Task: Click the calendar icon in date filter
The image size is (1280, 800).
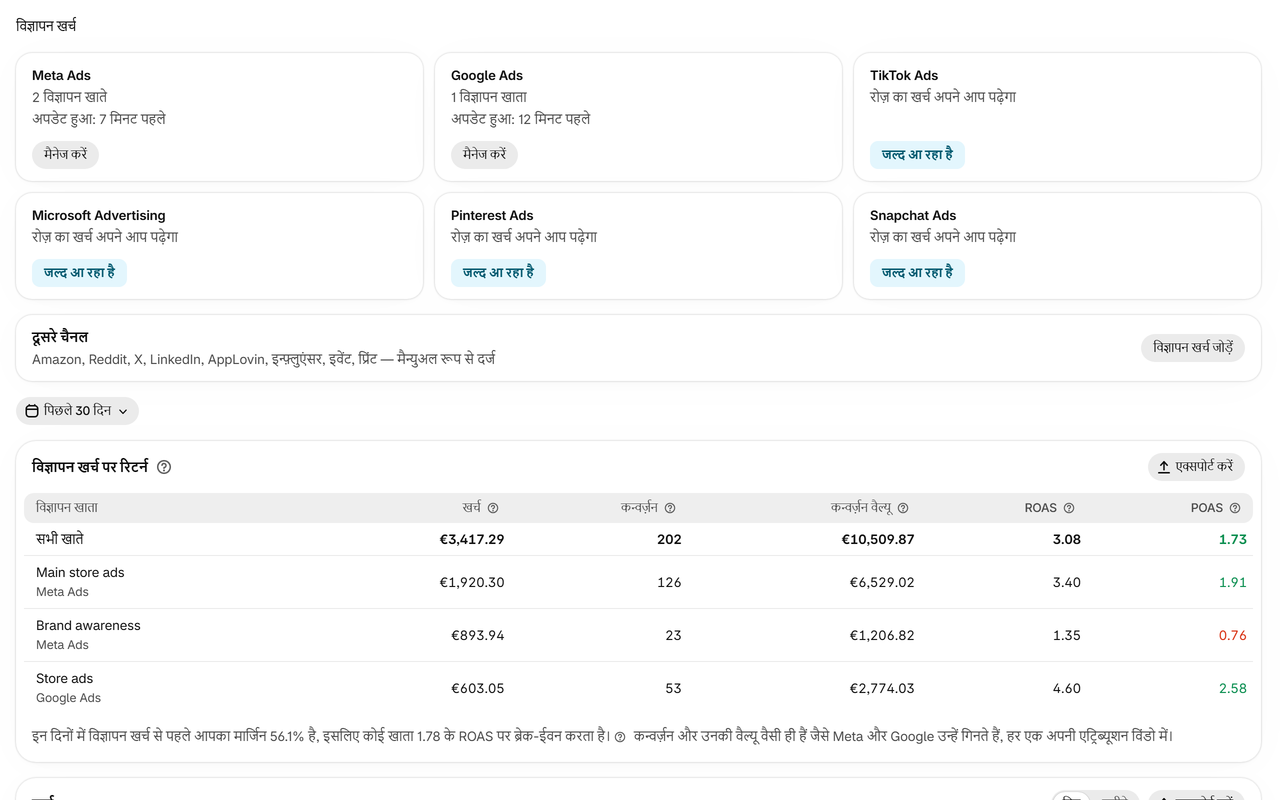Action: click(x=32, y=411)
